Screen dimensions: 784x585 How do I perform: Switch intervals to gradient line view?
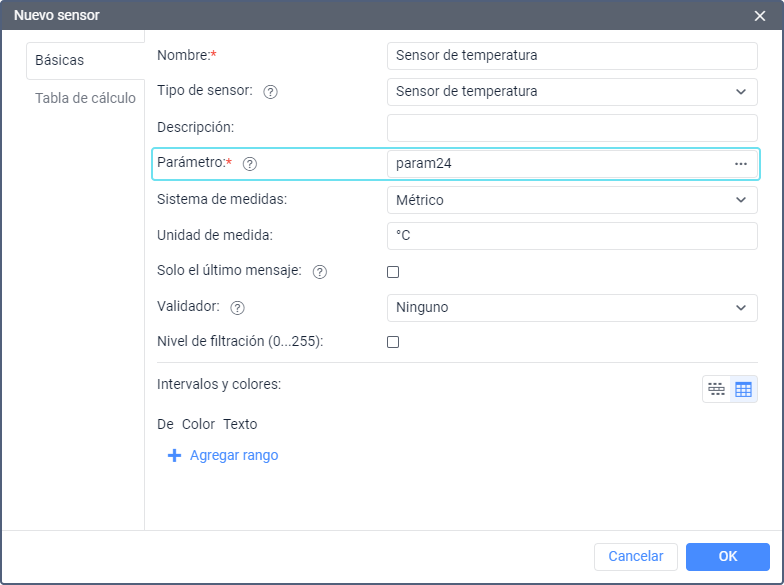pyautogui.click(x=716, y=389)
